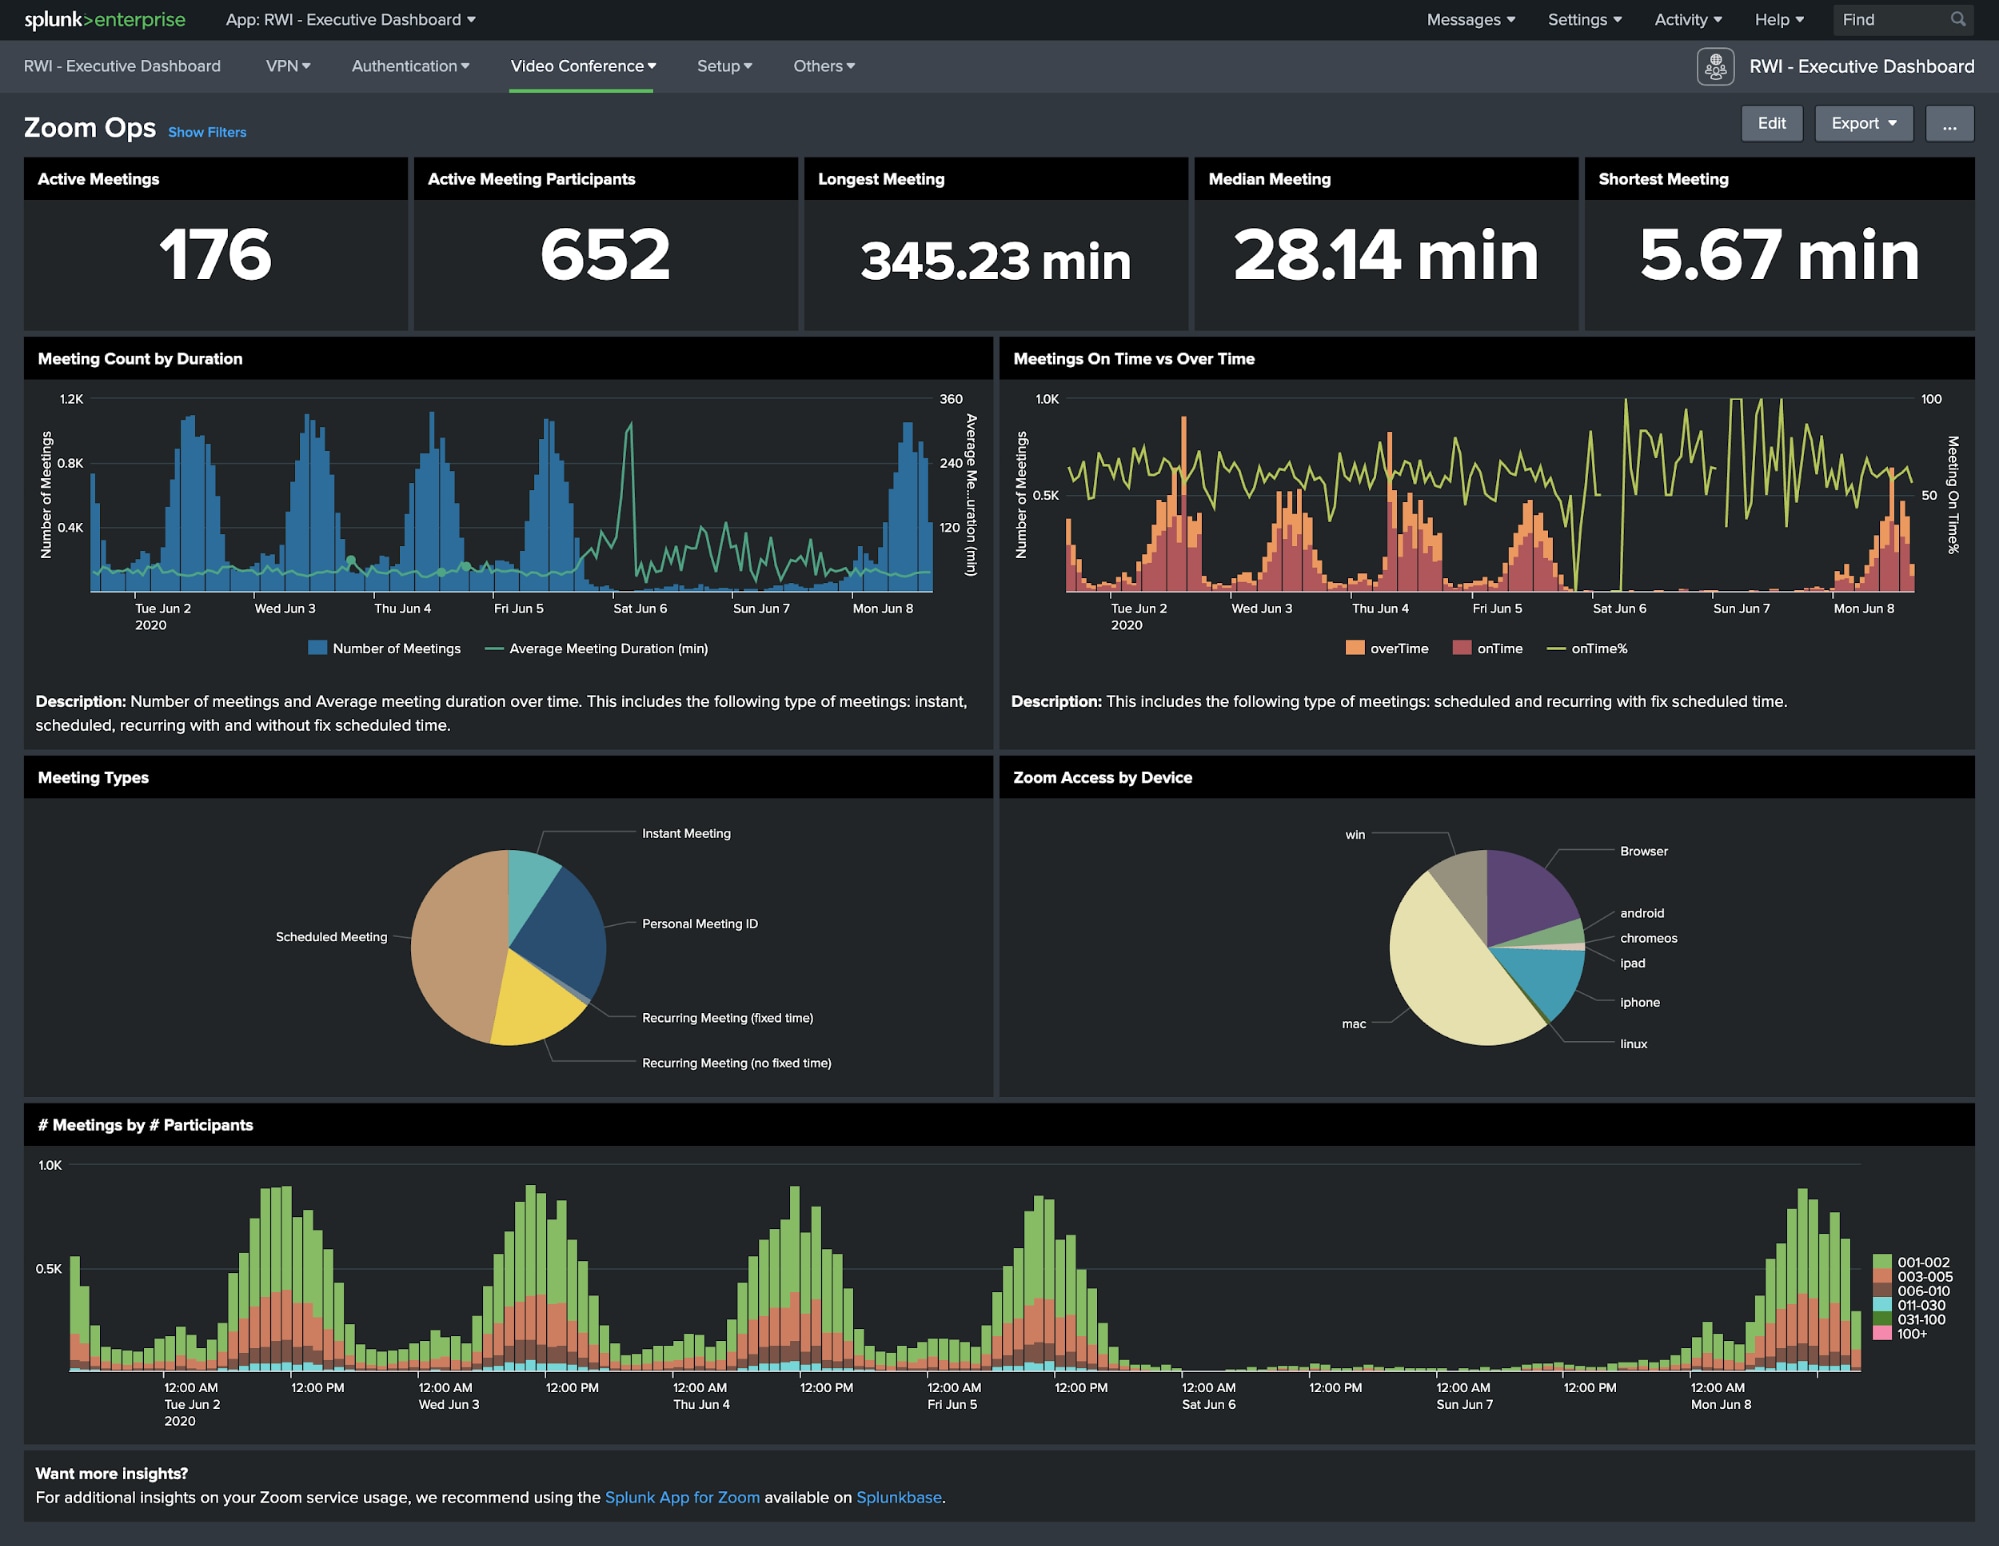Image resolution: width=1999 pixels, height=1546 pixels.
Task: Open the Help menu
Action: [1779, 20]
